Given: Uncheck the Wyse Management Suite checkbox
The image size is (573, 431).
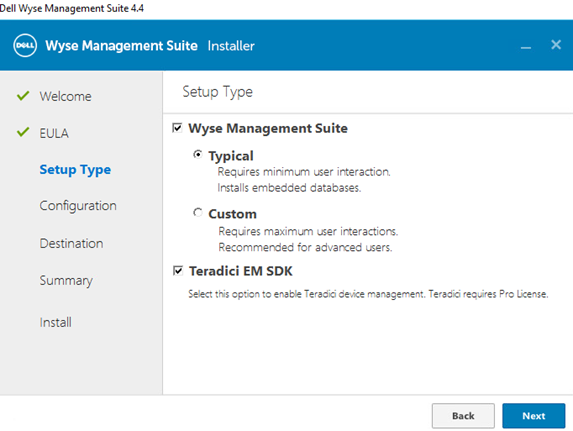Looking at the screenshot, I should tap(177, 128).
